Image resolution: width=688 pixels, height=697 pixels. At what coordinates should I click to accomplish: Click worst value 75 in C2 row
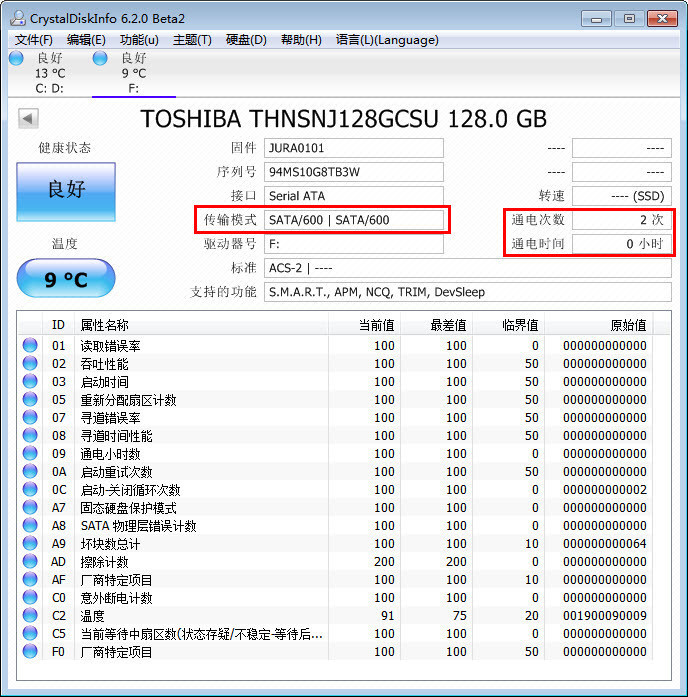(x=460, y=616)
